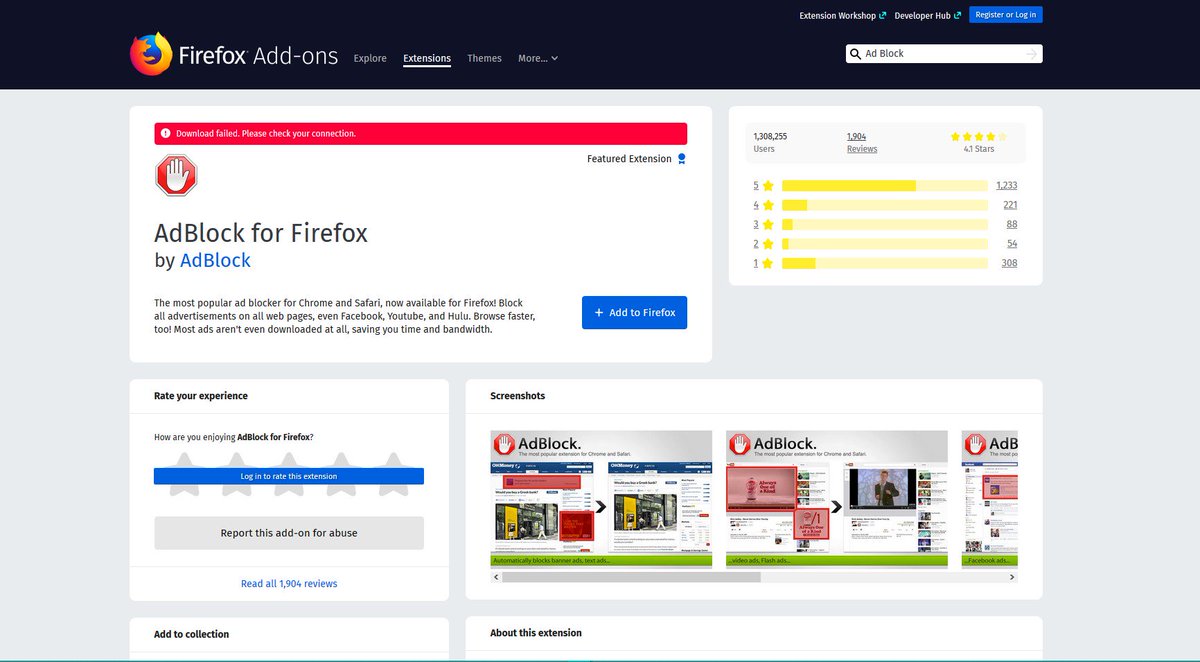The height and width of the screenshot is (662, 1200).
Task: Click the Featured Extension label
Action: [629, 159]
